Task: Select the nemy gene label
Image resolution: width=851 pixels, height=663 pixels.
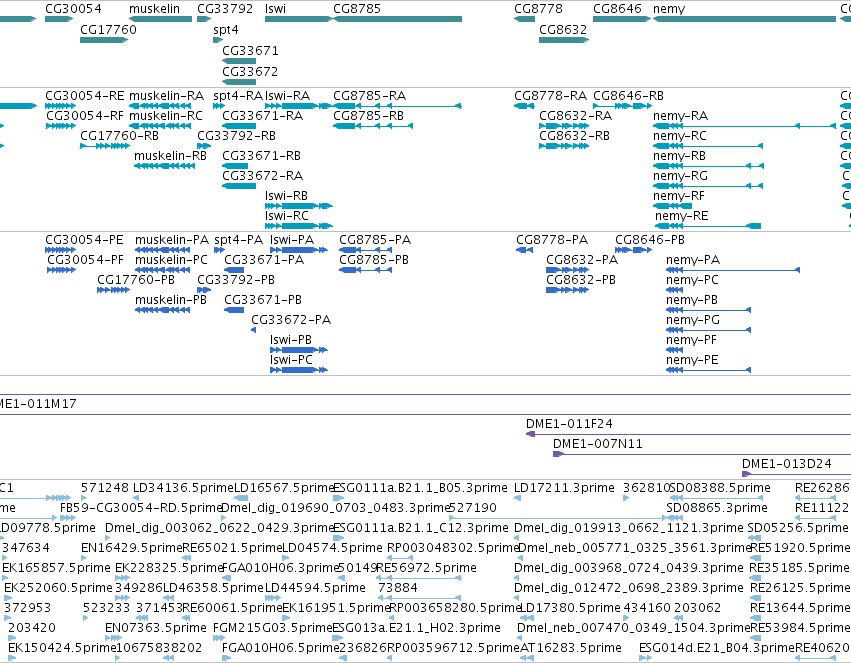Action: pos(669,9)
